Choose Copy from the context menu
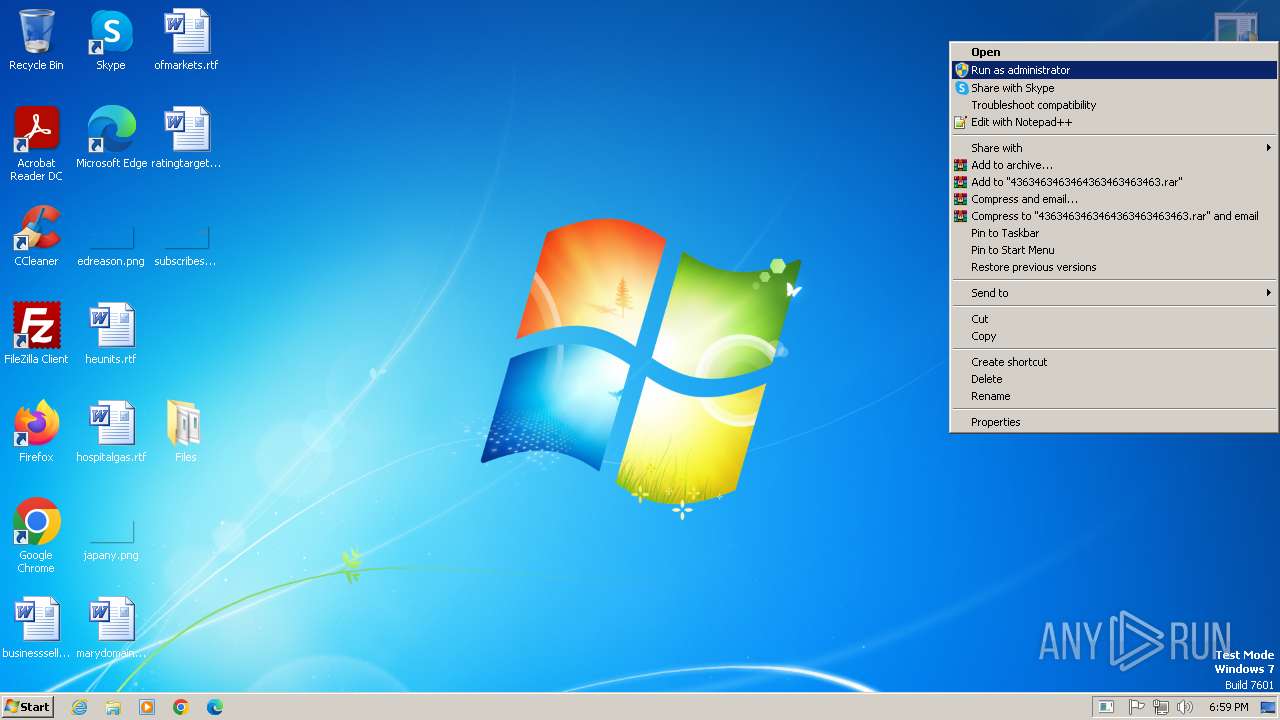This screenshot has height=720, width=1280. [x=1114, y=336]
